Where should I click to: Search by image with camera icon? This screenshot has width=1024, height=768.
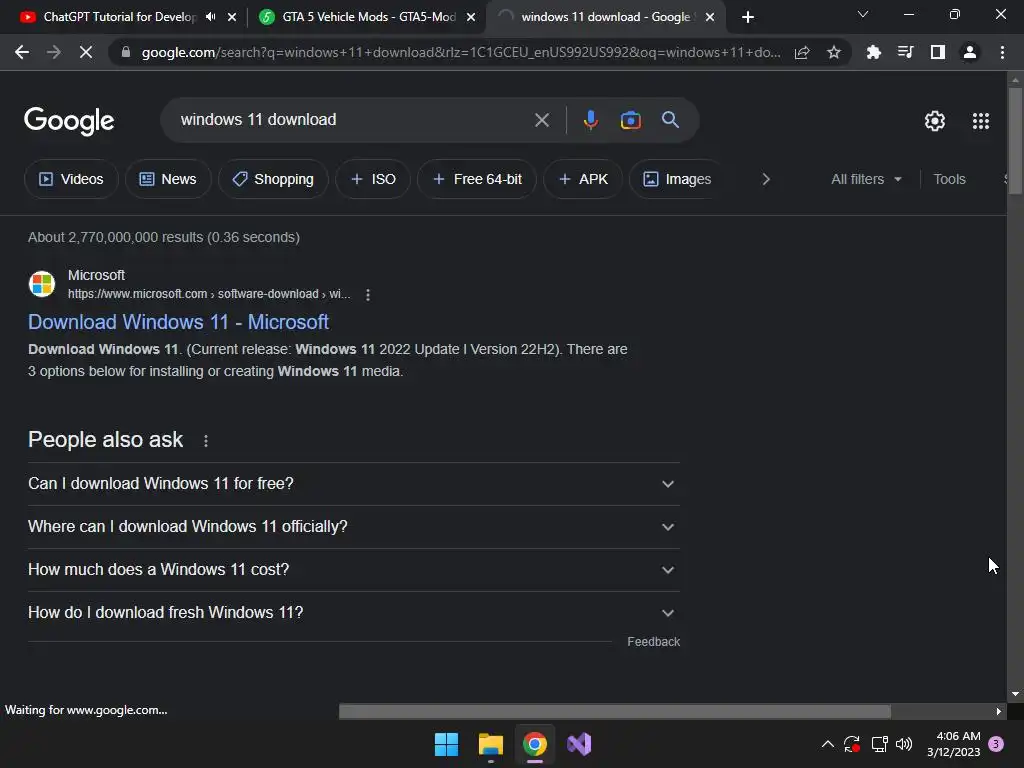click(x=630, y=120)
